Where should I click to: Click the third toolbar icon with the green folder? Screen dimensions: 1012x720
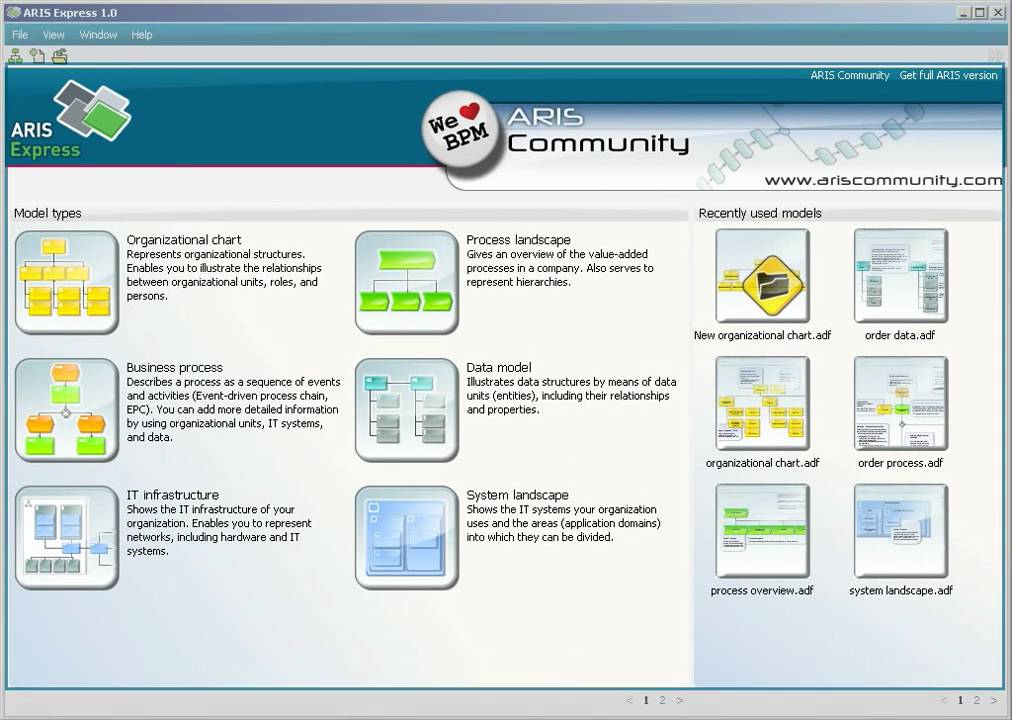59,56
